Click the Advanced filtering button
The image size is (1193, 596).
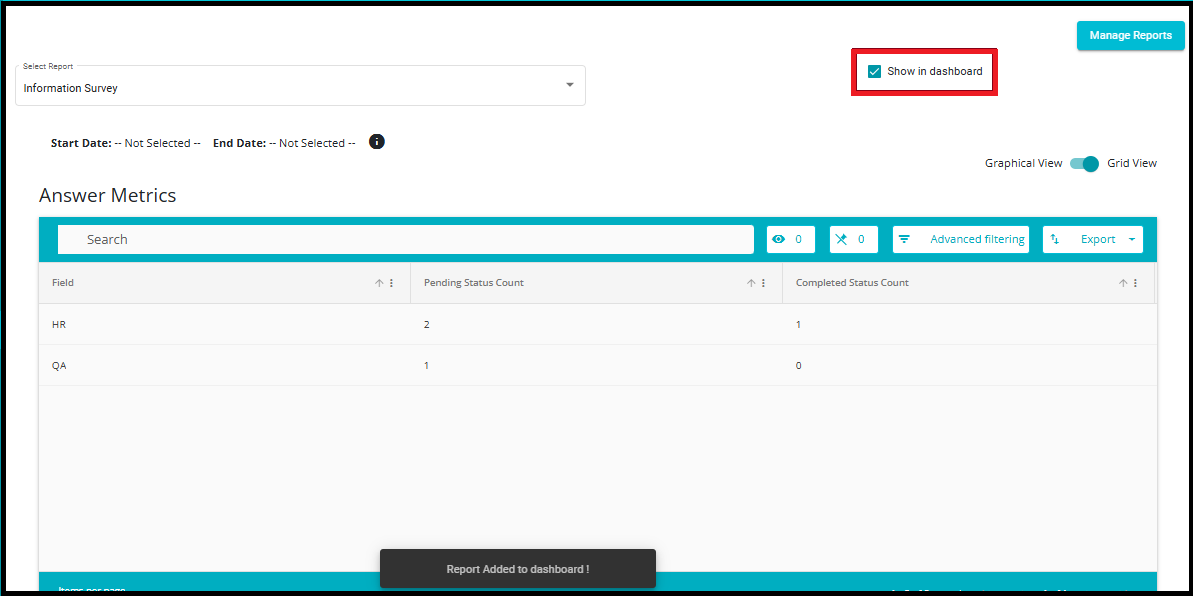click(961, 239)
